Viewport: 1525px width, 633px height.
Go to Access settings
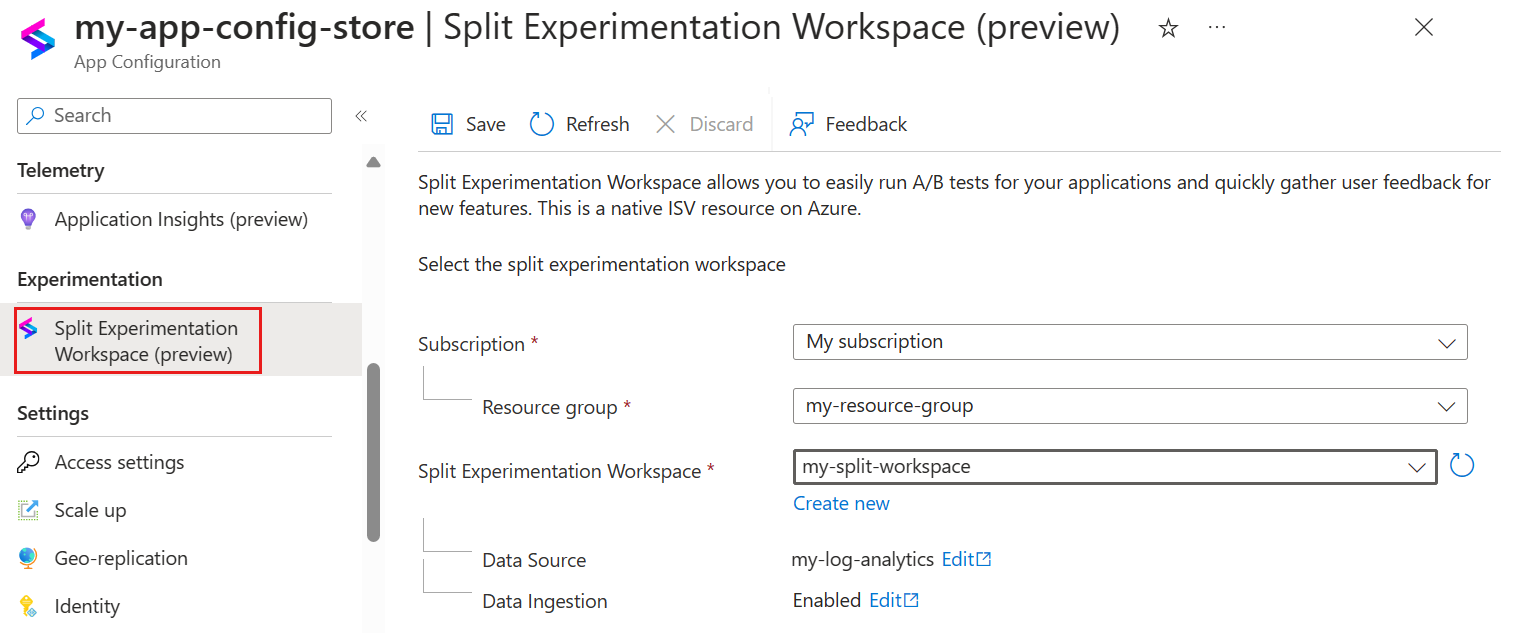119,462
